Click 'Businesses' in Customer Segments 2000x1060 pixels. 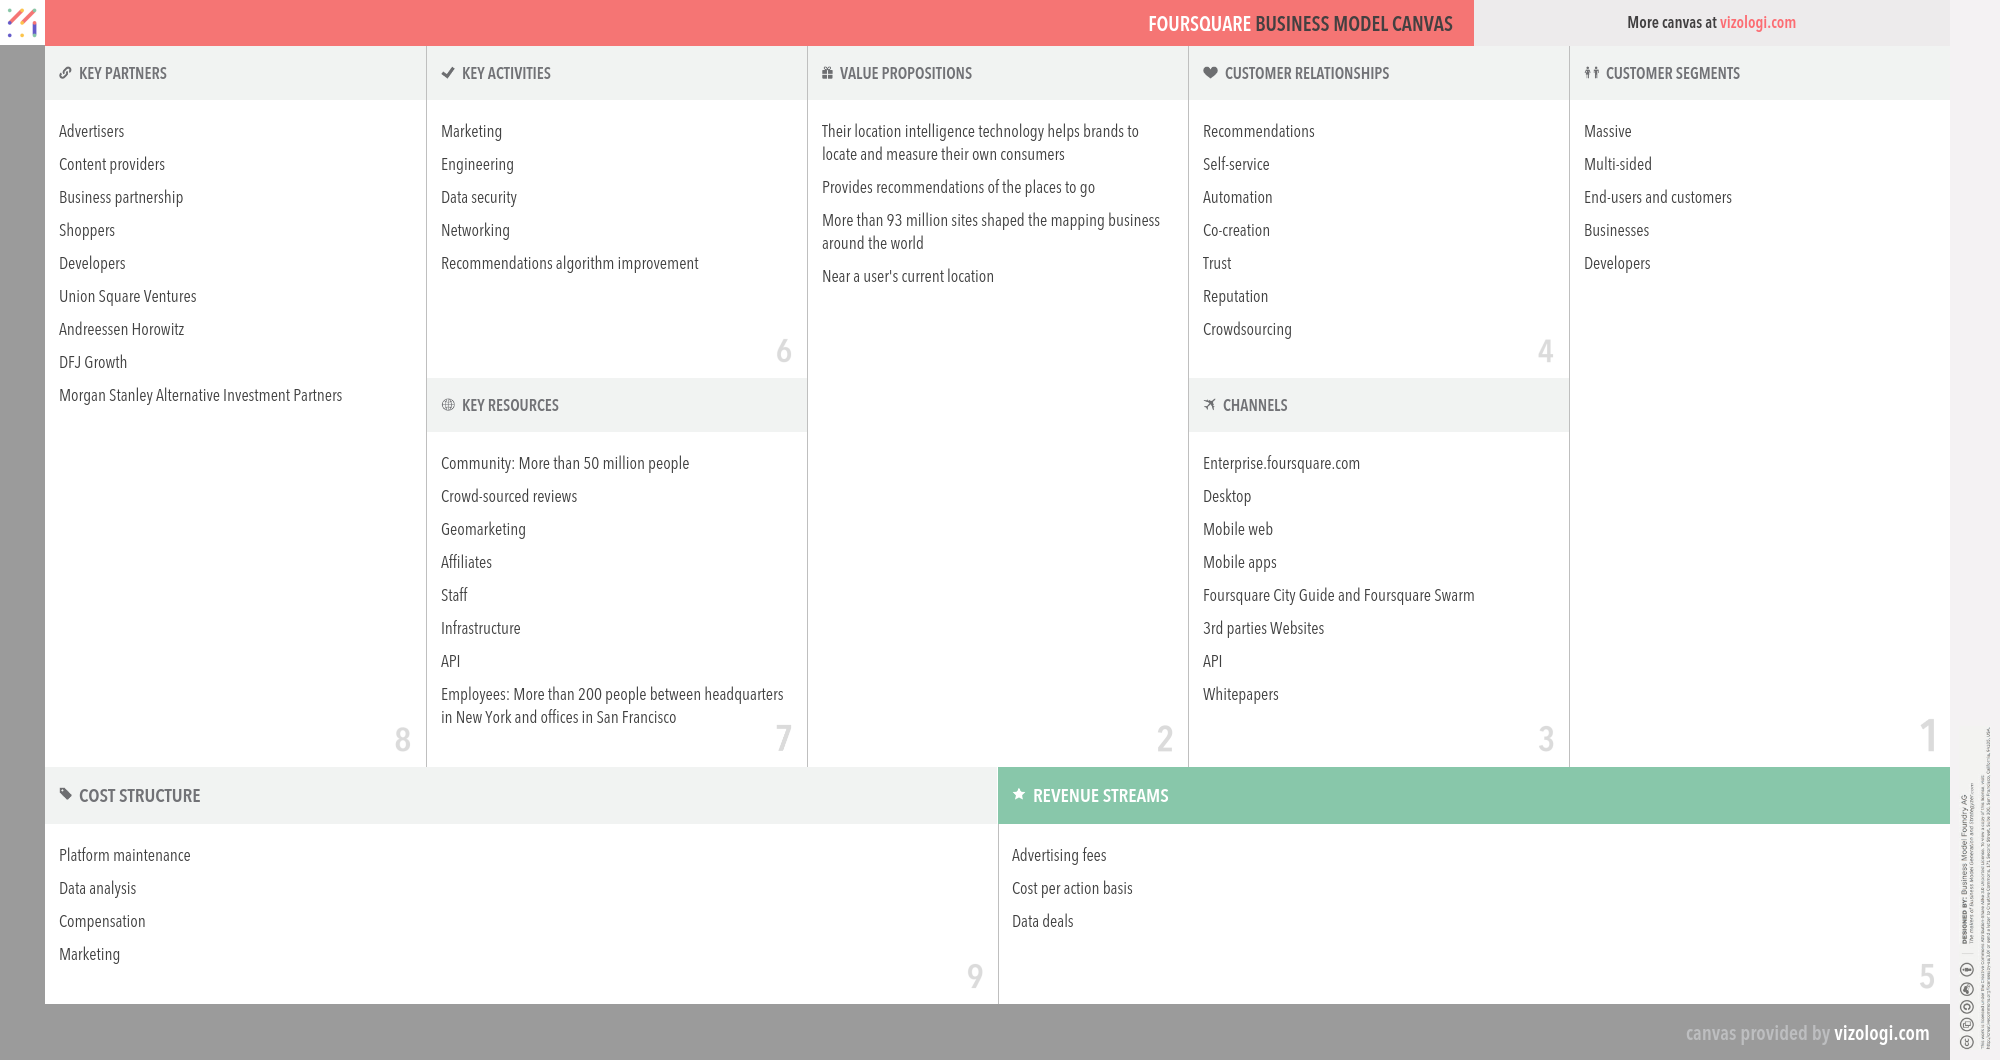pyautogui.click(x=1616, y=230)
